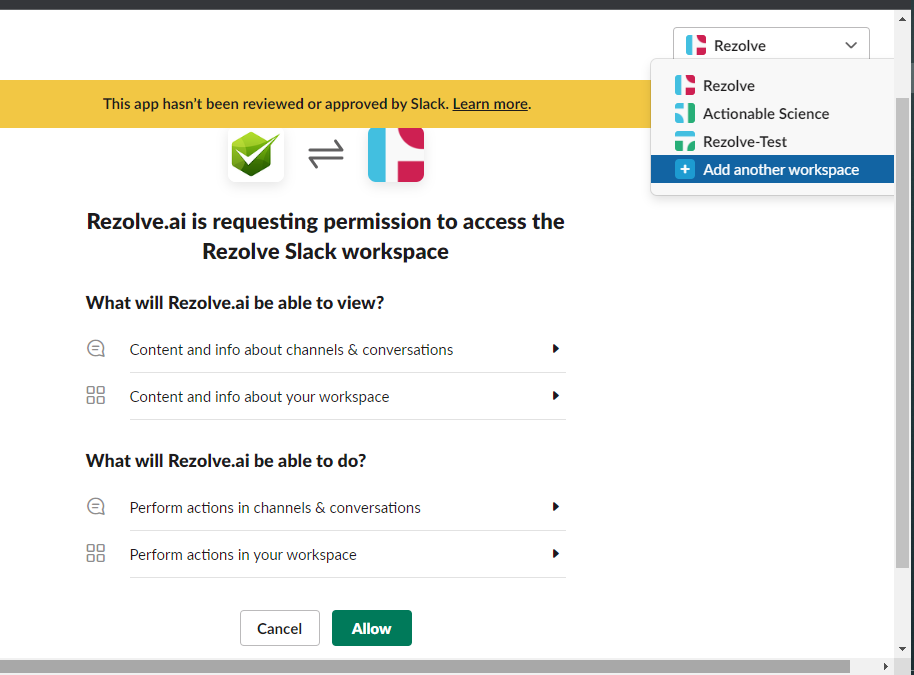Open the Rezolve workspace selector dropdown
Viewport: 914px width, 675px height.
[771, 45]
